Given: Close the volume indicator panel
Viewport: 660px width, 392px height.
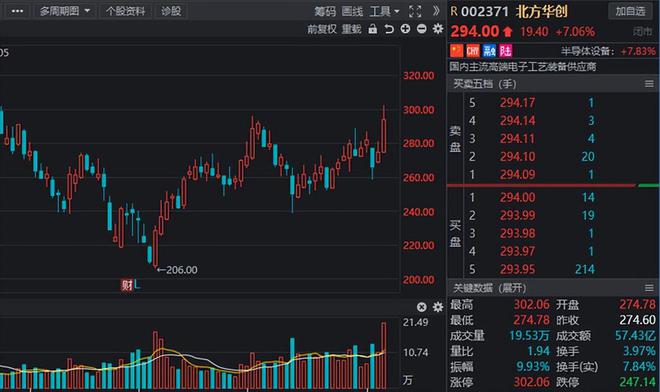Looking at the screenshot, I should point(421,307).
